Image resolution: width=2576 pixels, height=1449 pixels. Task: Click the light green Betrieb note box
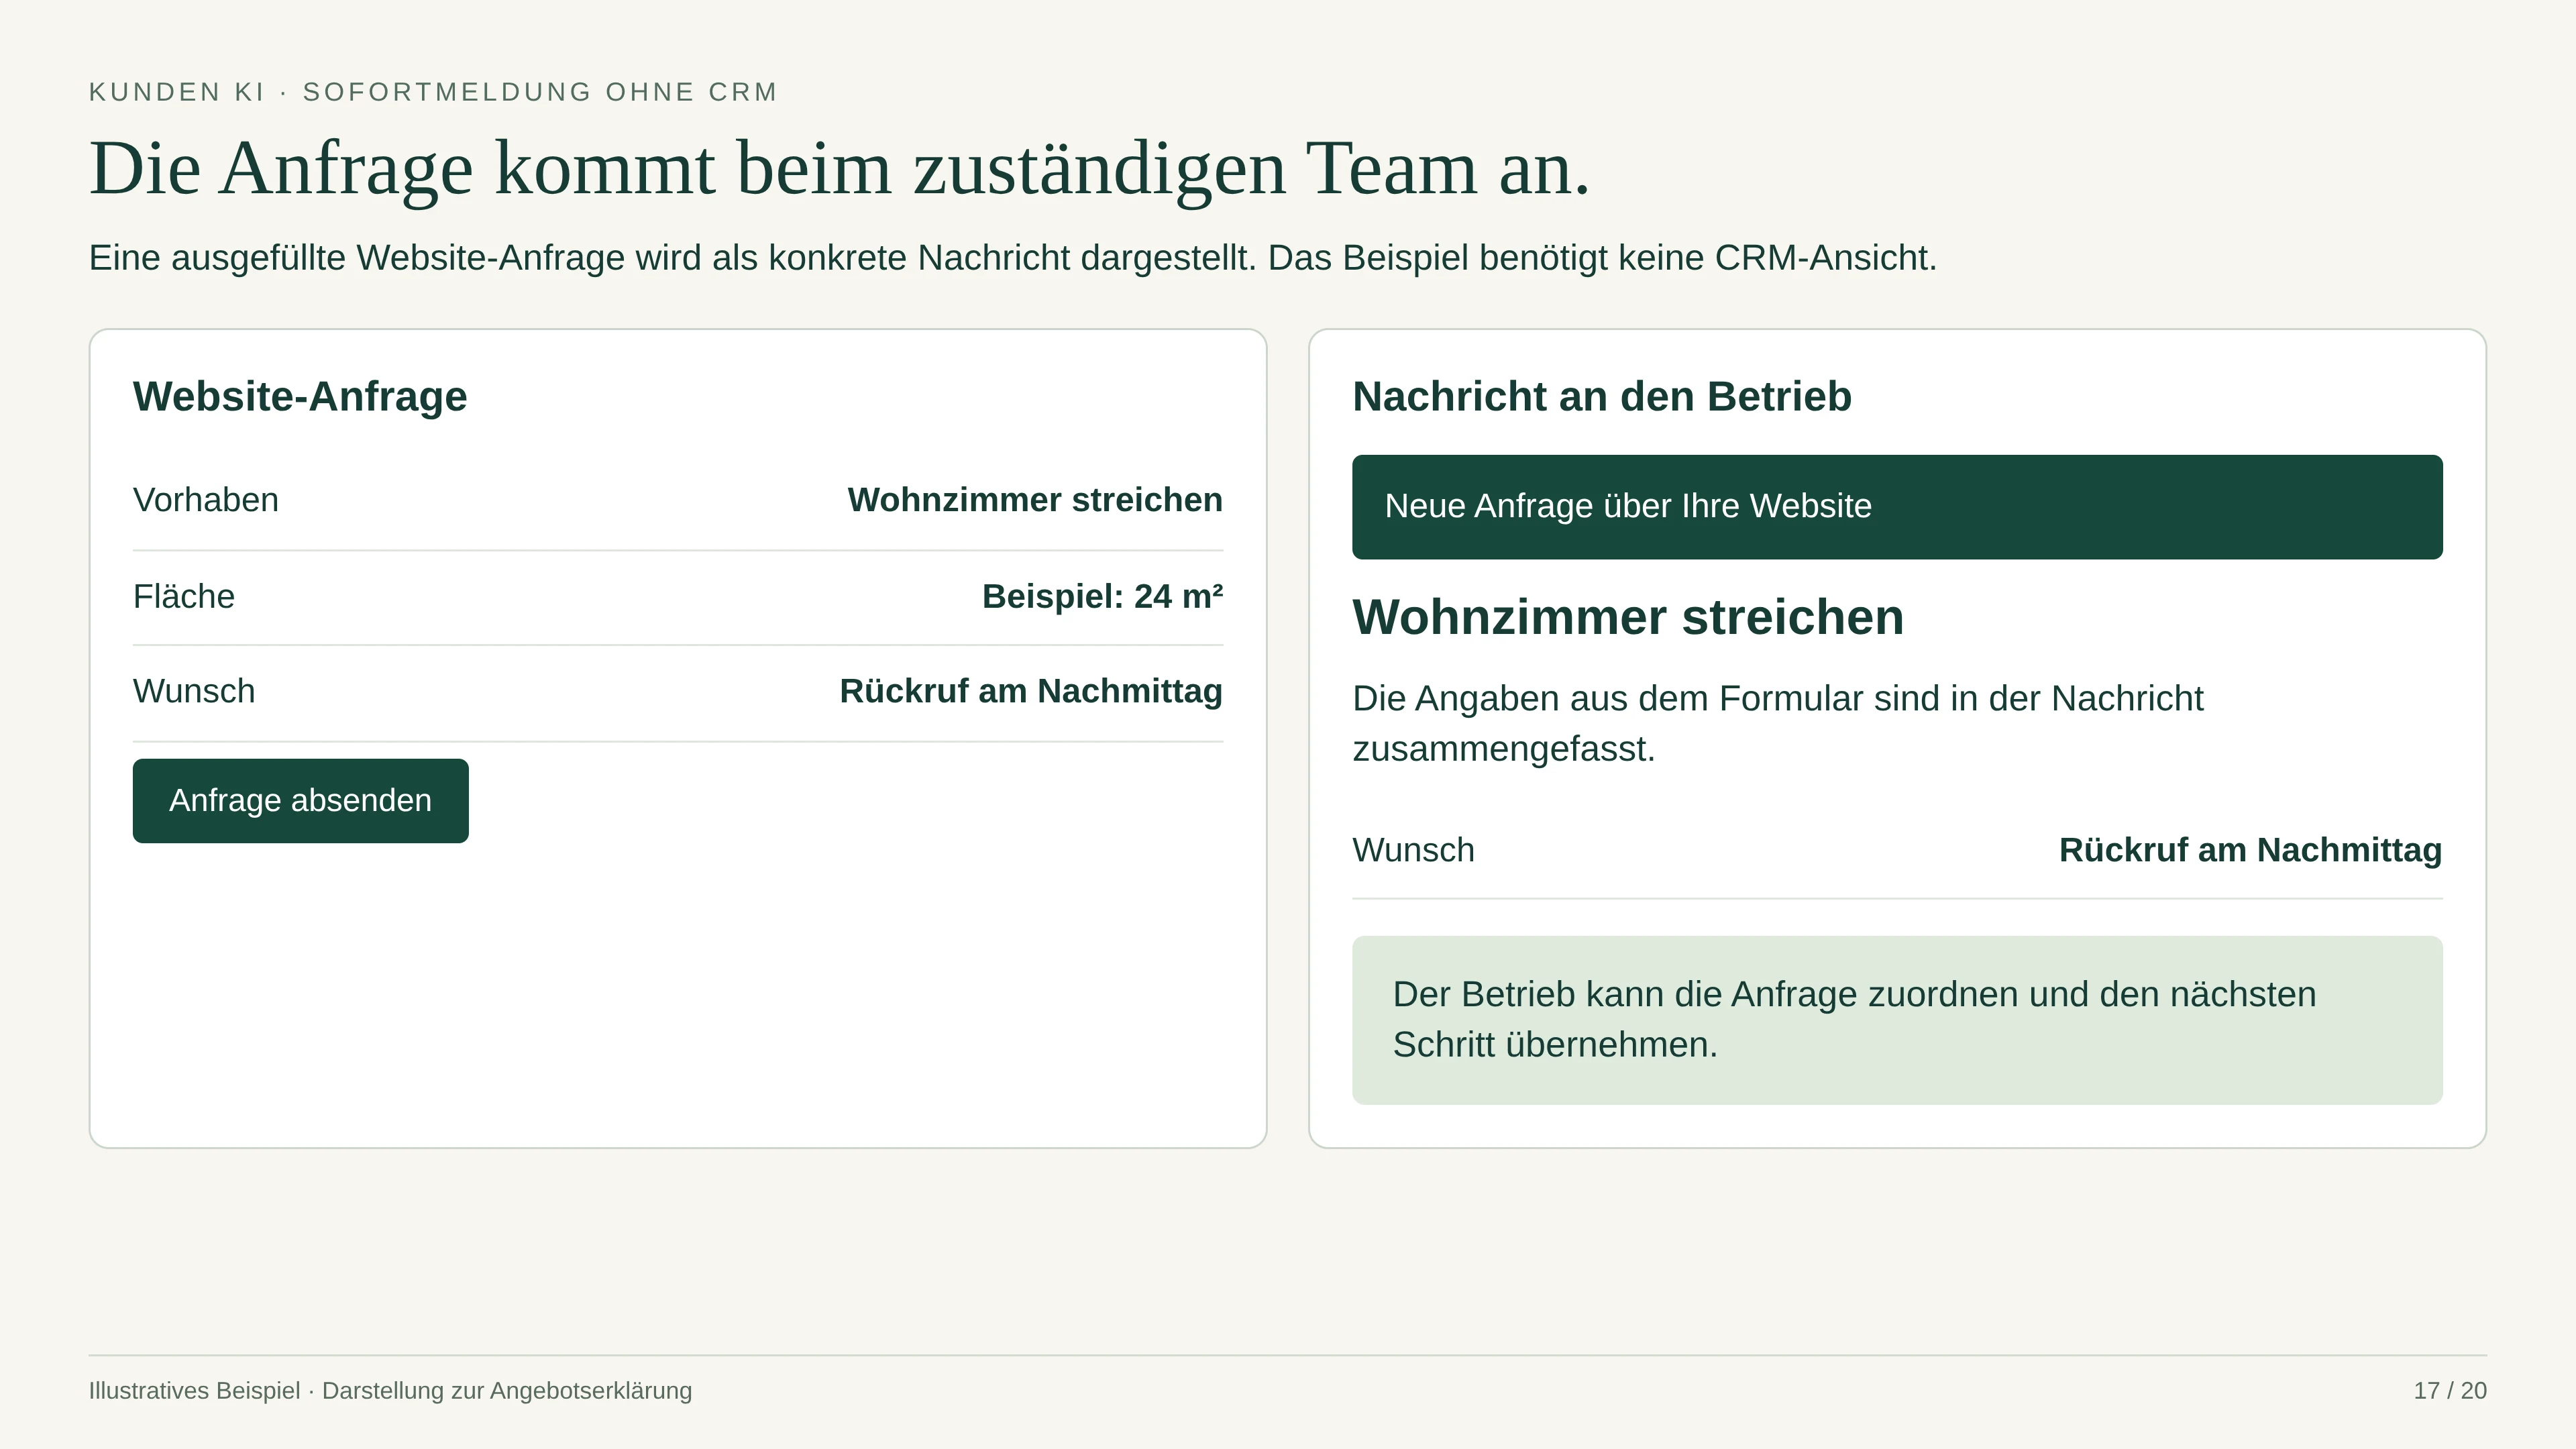[x=1897, y=1020]
